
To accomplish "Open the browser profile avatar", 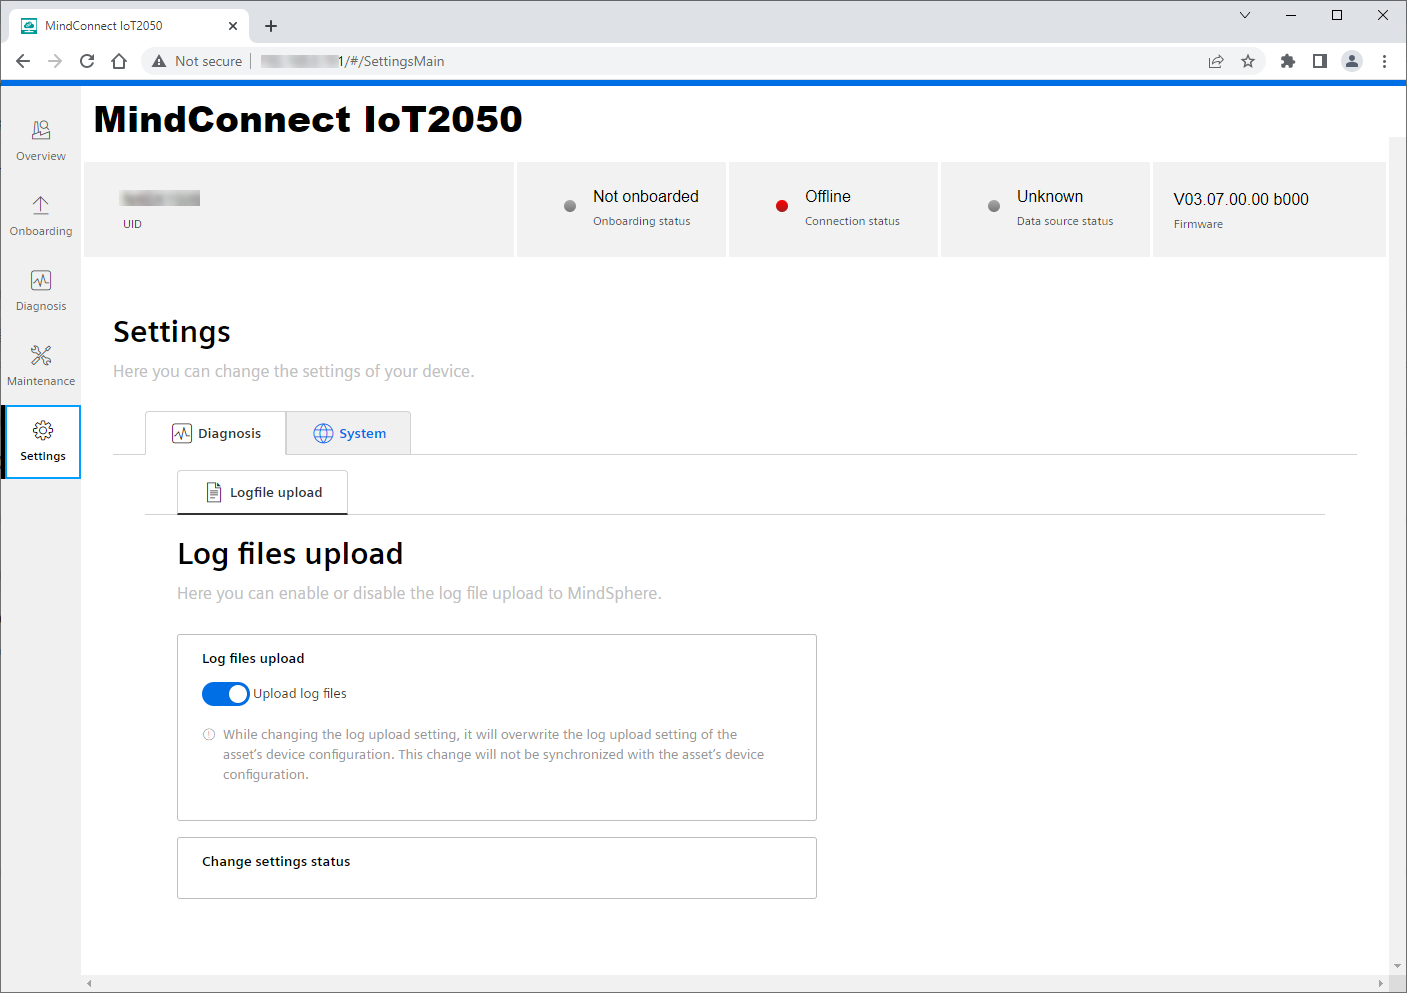I will 1352,61.
